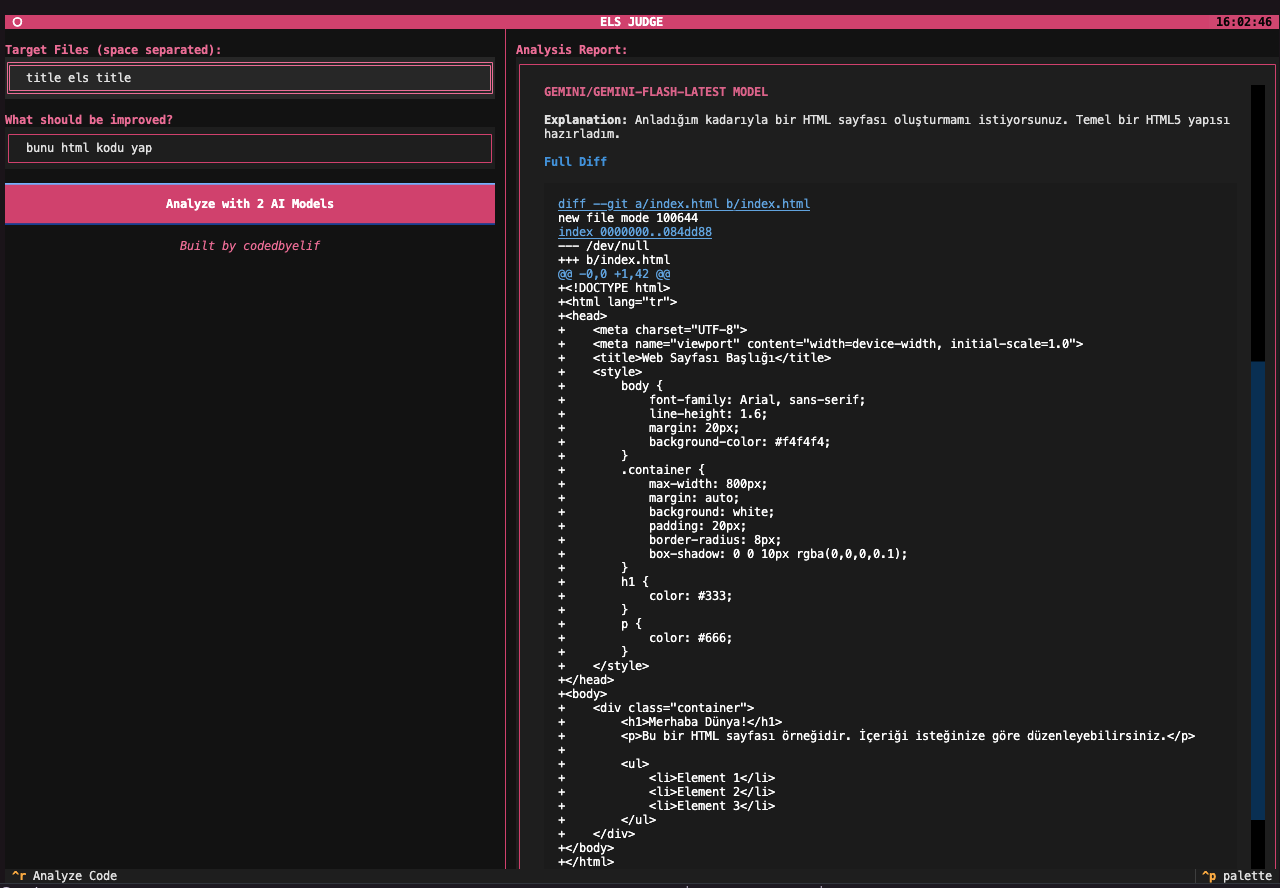Select the GEMINI/GEMINI-FLASH-LATEST MODEL heading
Viewport: 1280px width, 888px height.
tap(655, 92)
